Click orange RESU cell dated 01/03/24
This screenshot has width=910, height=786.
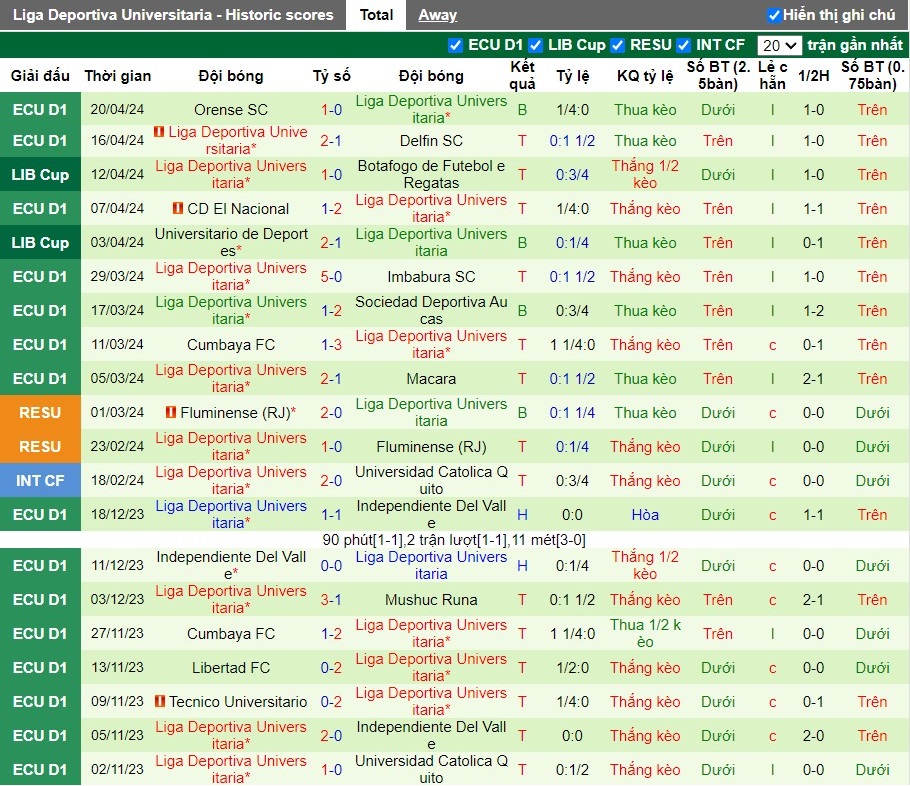[x=40, y=412]
